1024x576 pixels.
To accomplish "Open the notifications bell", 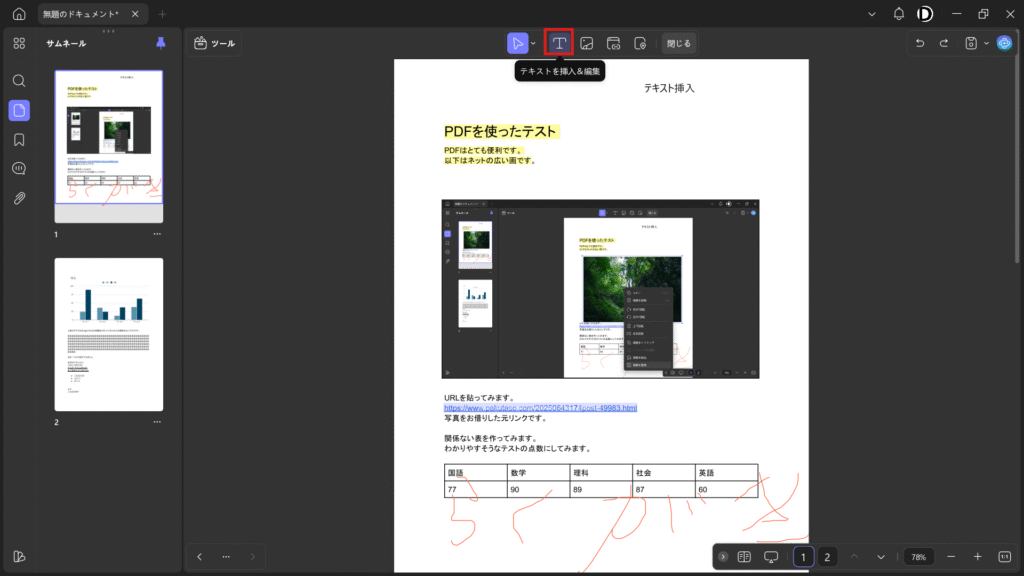I will point(898,14).
